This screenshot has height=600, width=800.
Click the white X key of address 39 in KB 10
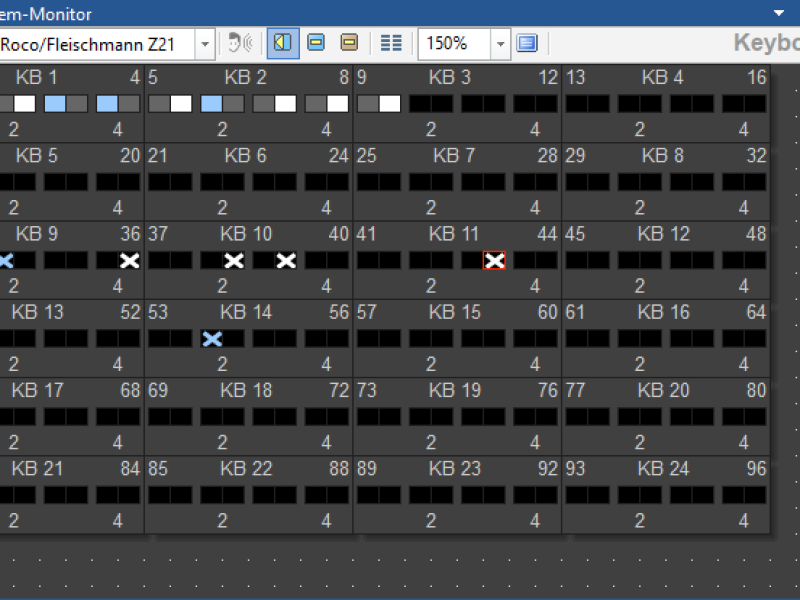286,260
